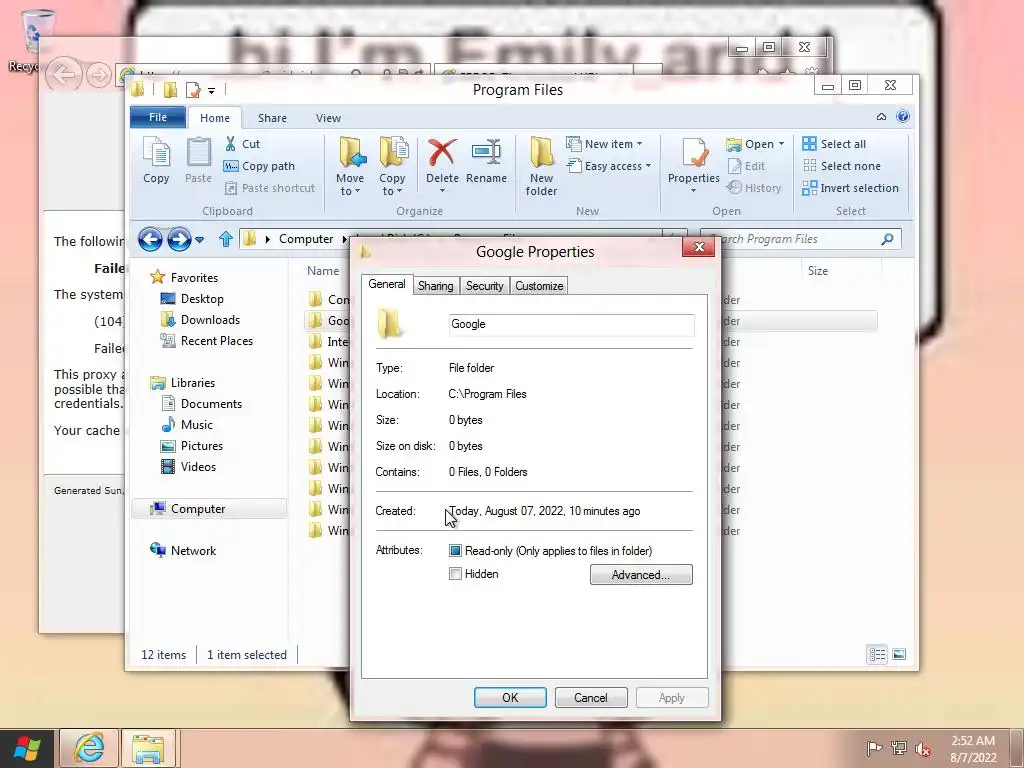Go up one folder level
Viewport: 1024px width, 768px height.
click(x=225, y=239)
